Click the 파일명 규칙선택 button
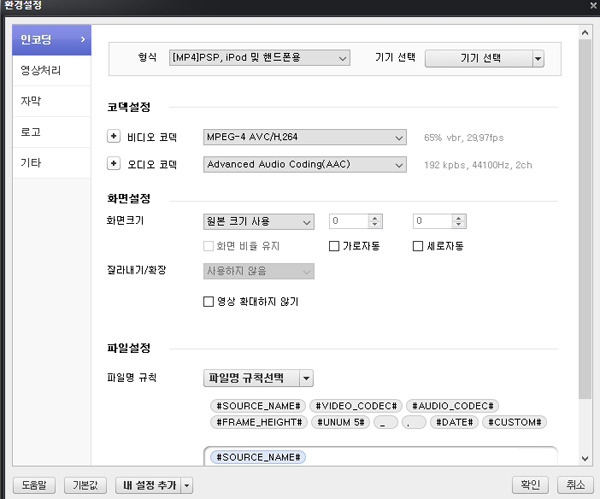The height and width of the screenshot is (499, 600). click(251, 378)
